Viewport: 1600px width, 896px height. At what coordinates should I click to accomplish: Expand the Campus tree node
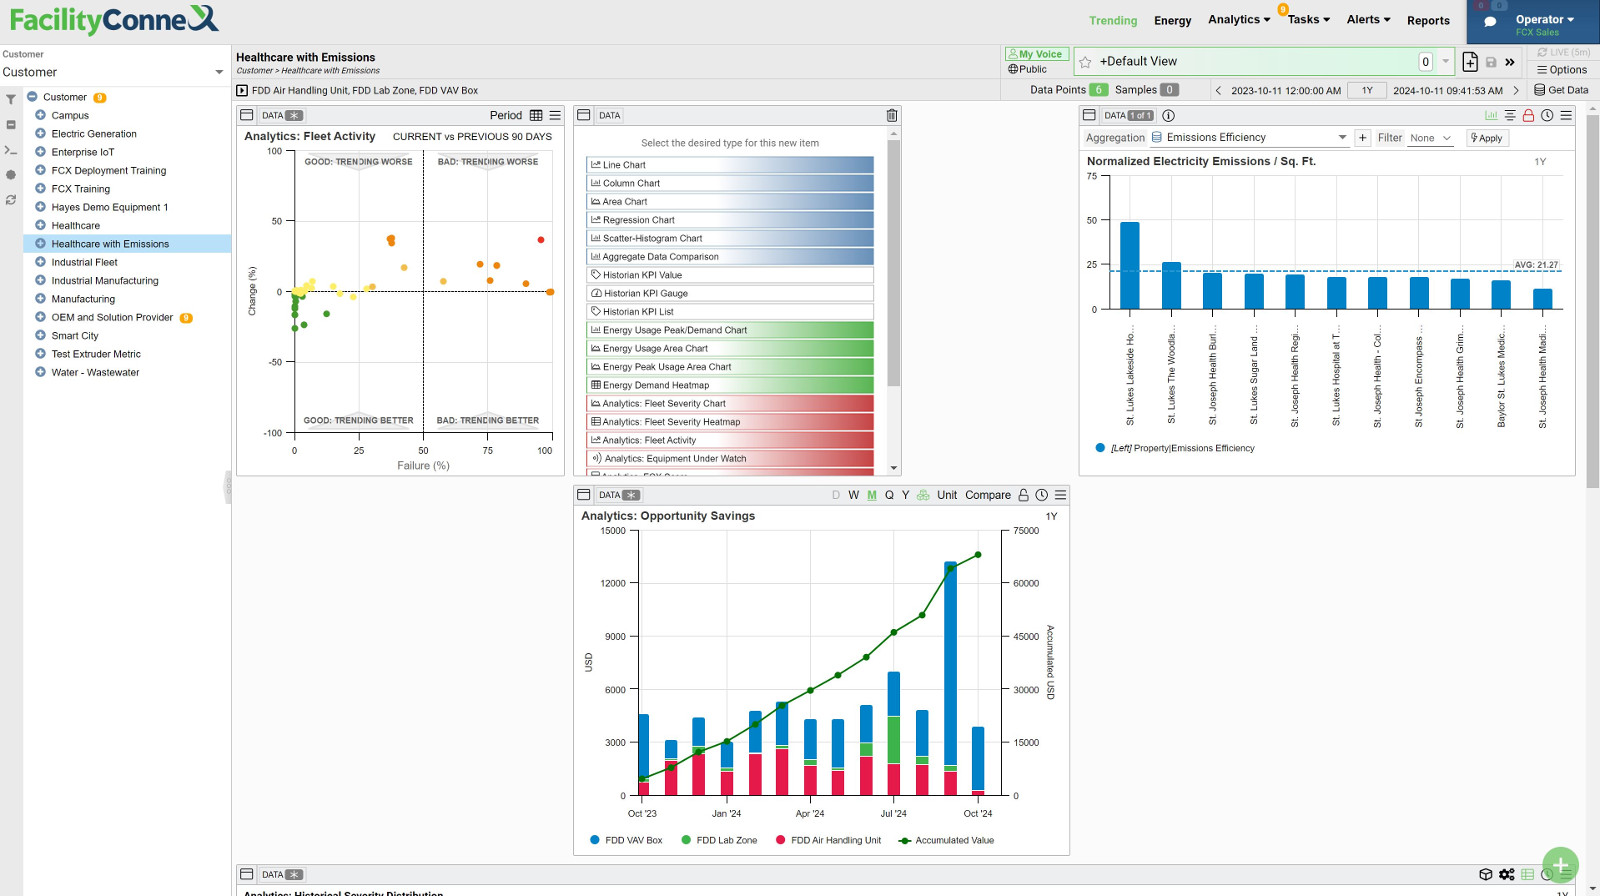(41, 115)
